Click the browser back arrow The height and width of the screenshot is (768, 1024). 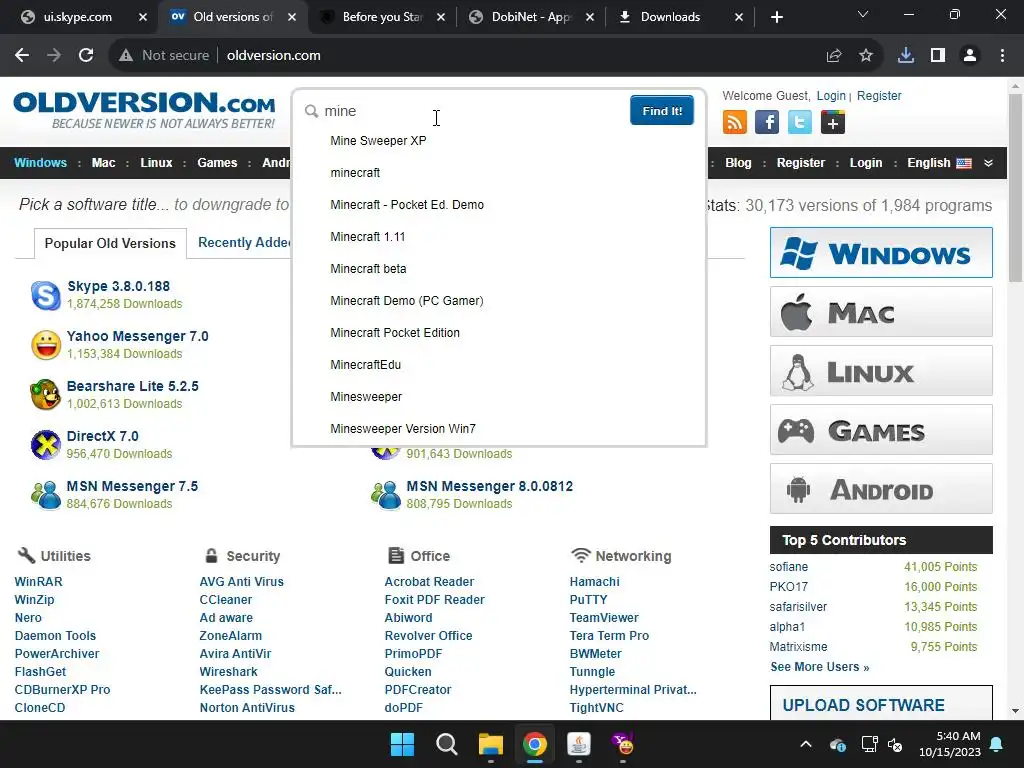coord(22,56)
